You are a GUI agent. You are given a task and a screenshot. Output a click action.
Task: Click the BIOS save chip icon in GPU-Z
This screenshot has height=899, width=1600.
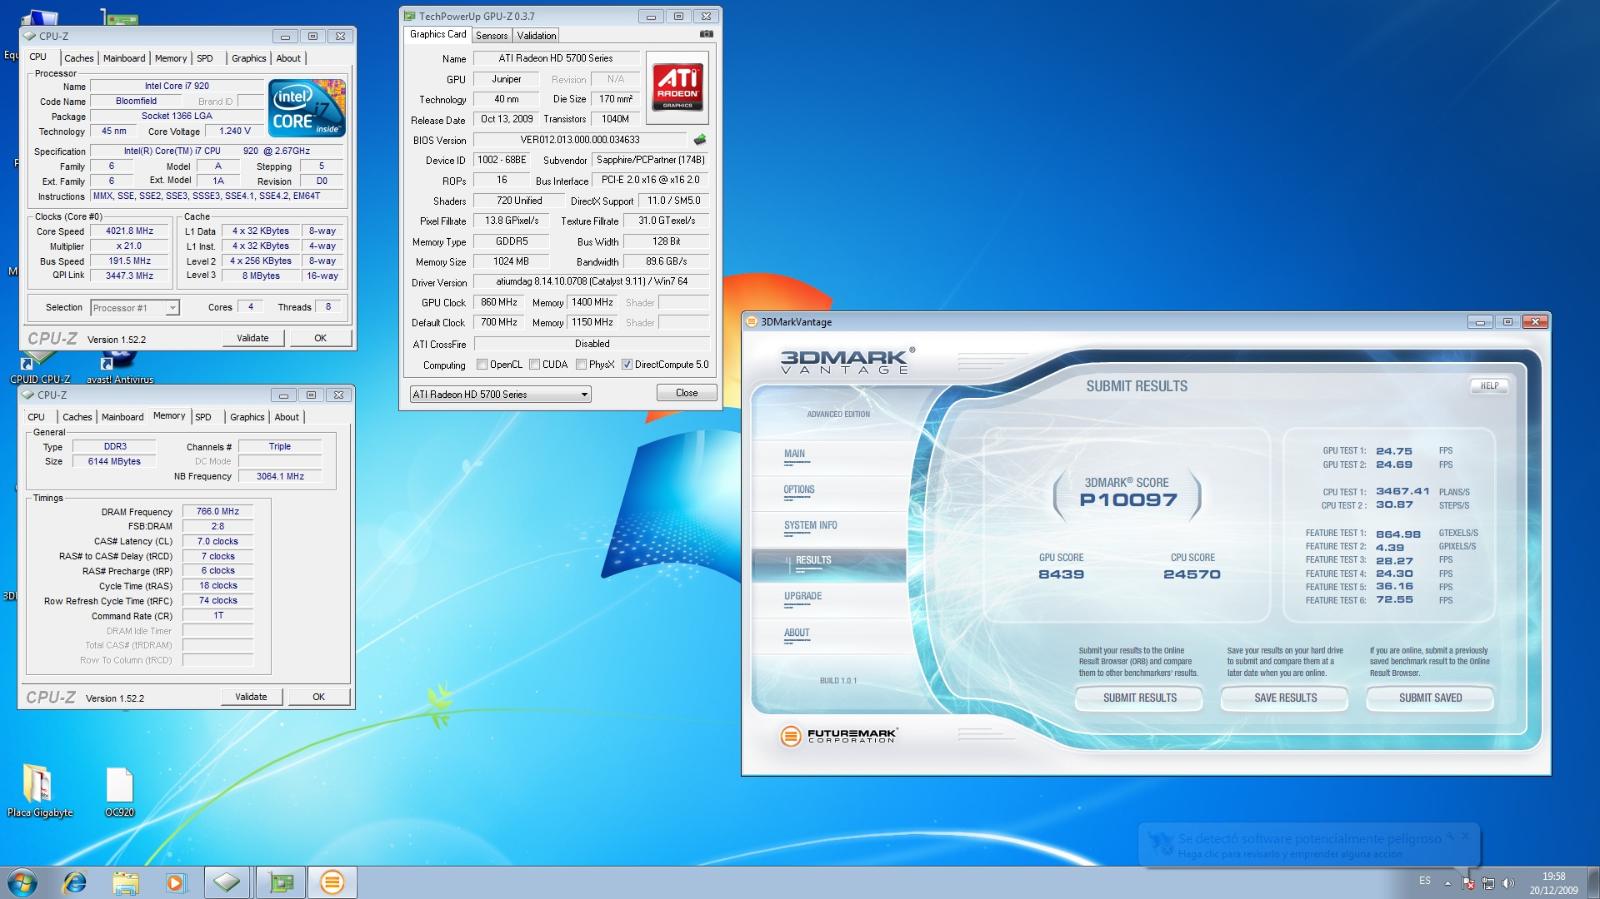click(700, 140)
